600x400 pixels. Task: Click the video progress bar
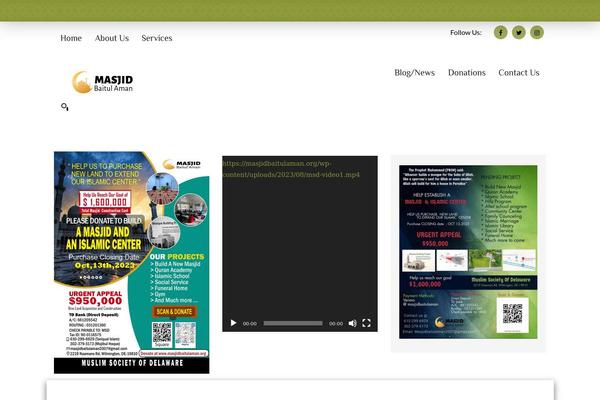tap(293, 323)
